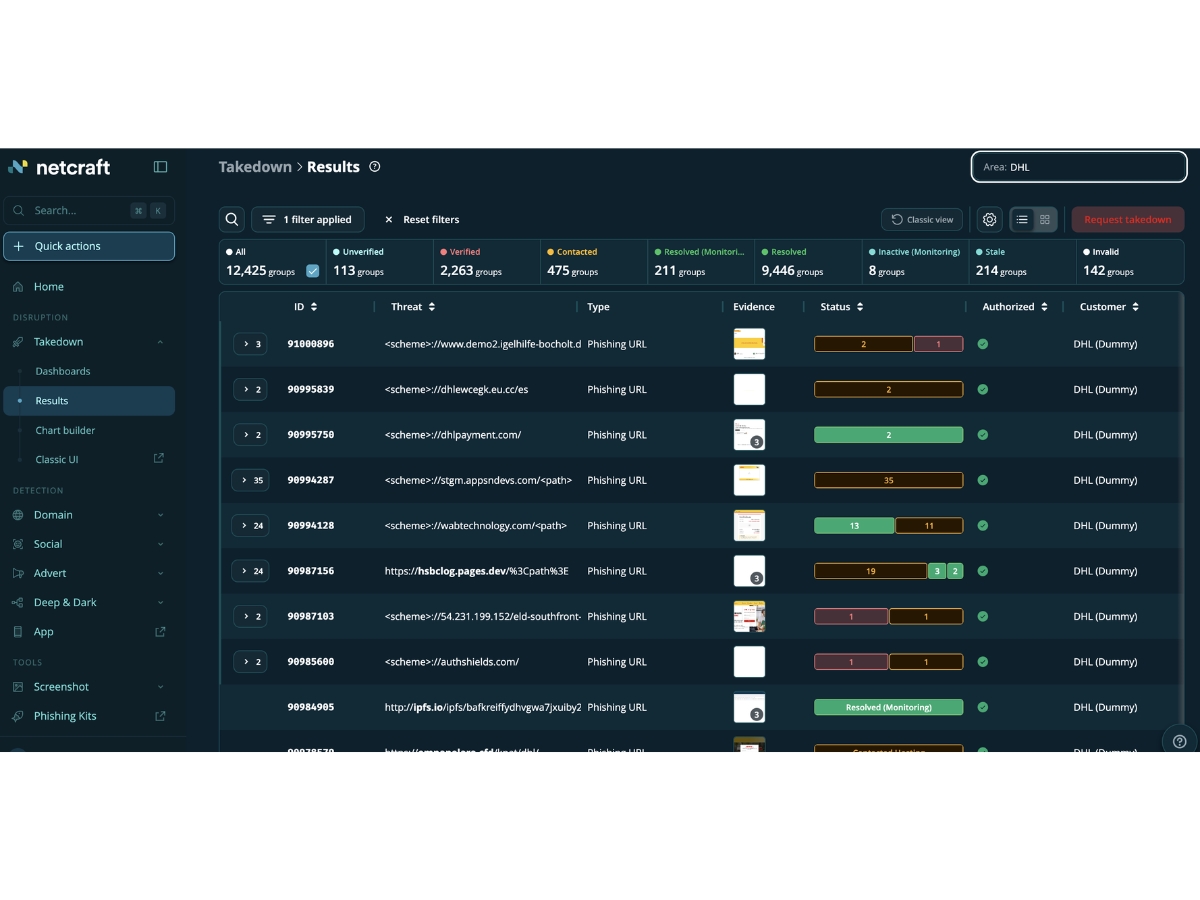Image resolution: width=1200 pixels, height=900 pixels.
Task: Sort by ID column arrows
Action: (314, 307)
